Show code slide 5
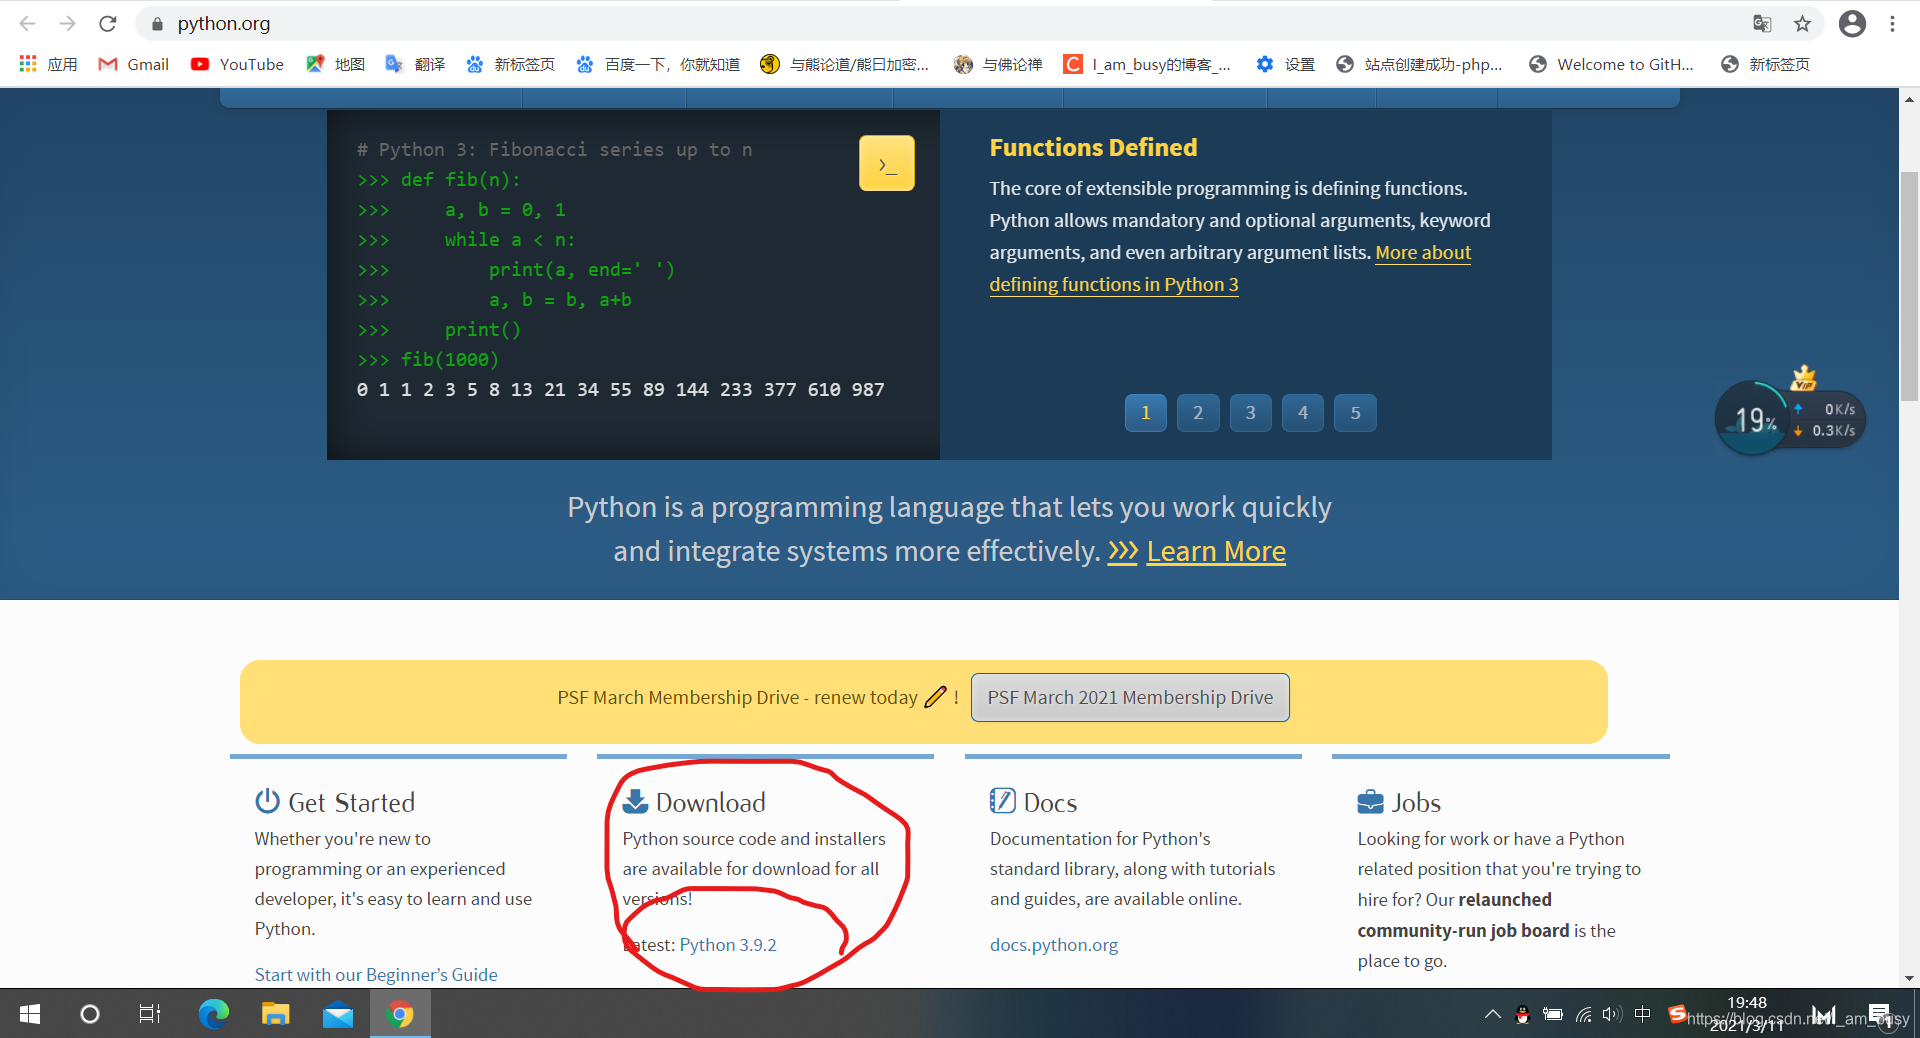 tap(1355, 413)
